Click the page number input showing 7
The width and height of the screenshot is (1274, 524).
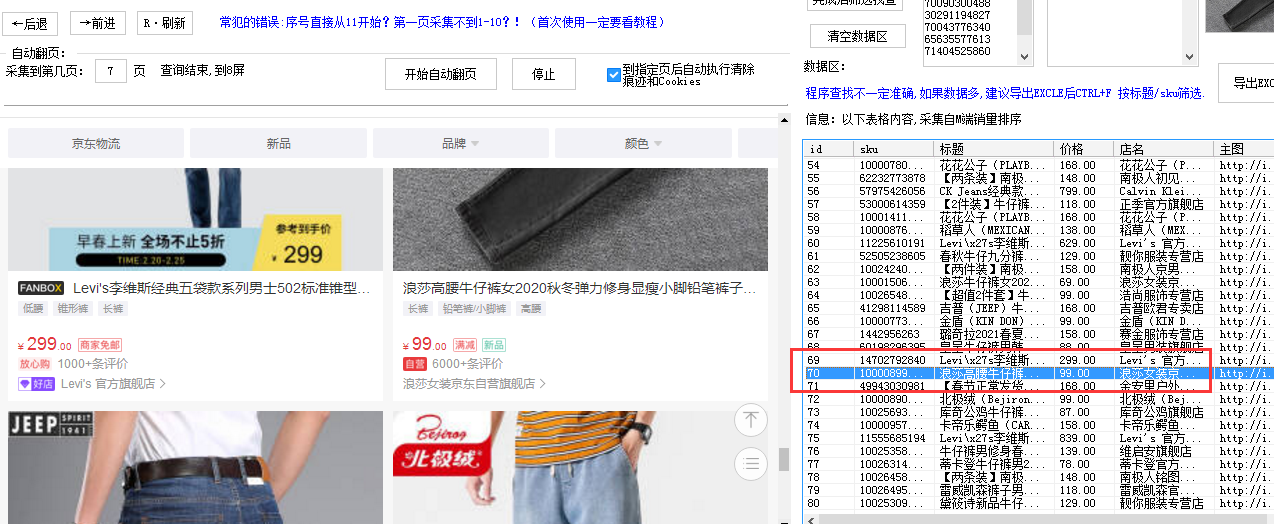pos(110,71)
